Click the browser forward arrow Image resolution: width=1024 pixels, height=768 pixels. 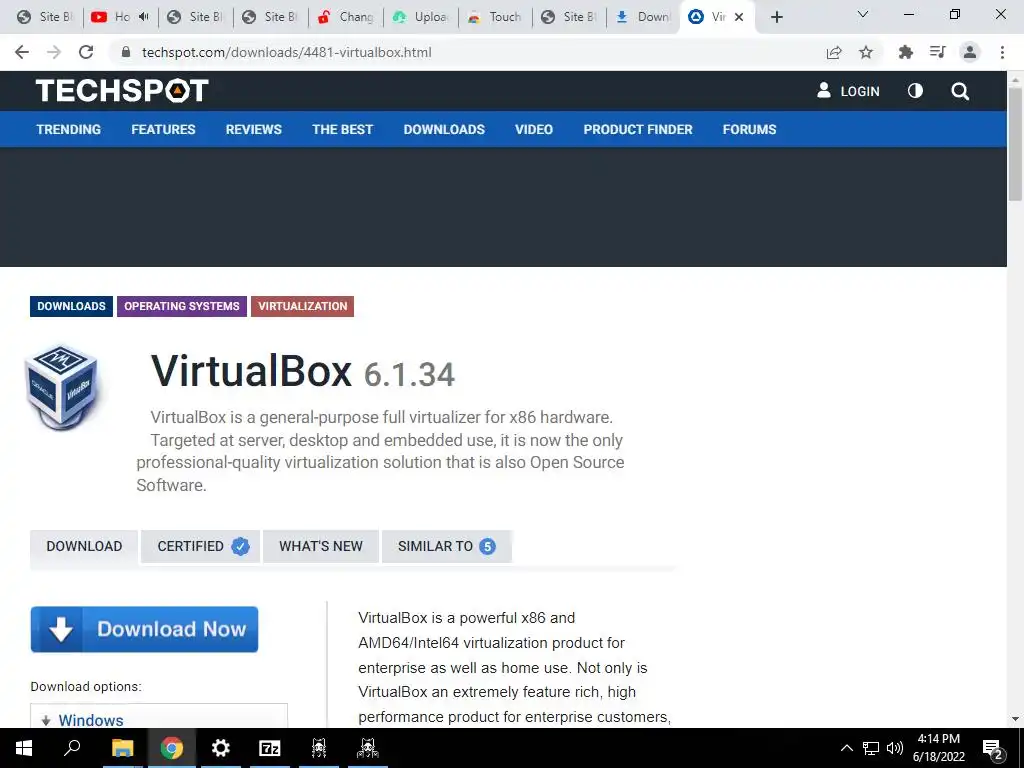(x=54, y=52)
